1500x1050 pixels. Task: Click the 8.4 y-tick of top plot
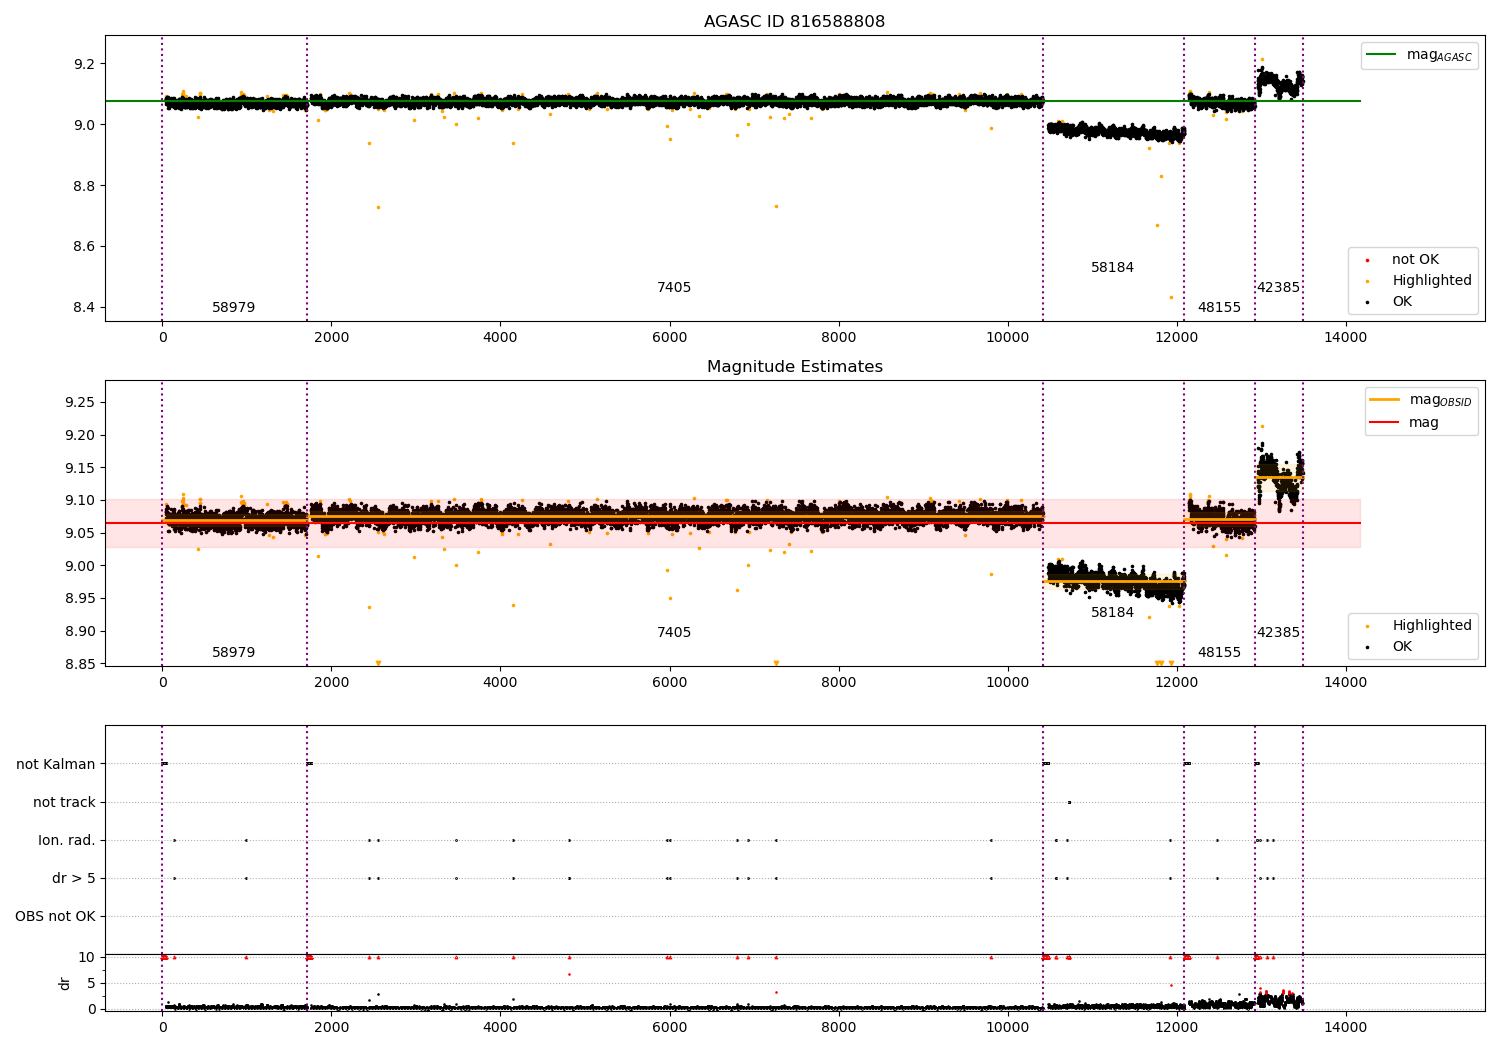[84, 307]
